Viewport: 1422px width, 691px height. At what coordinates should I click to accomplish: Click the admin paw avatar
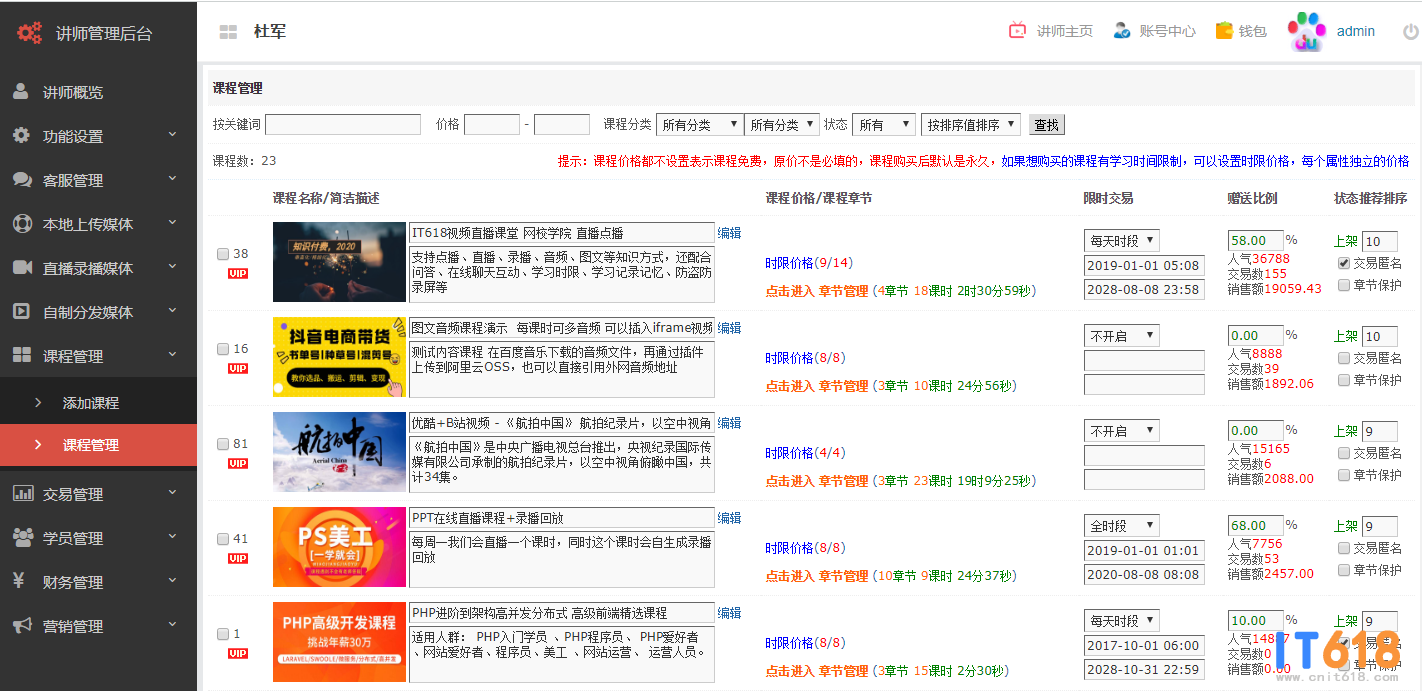[1306, 31]
